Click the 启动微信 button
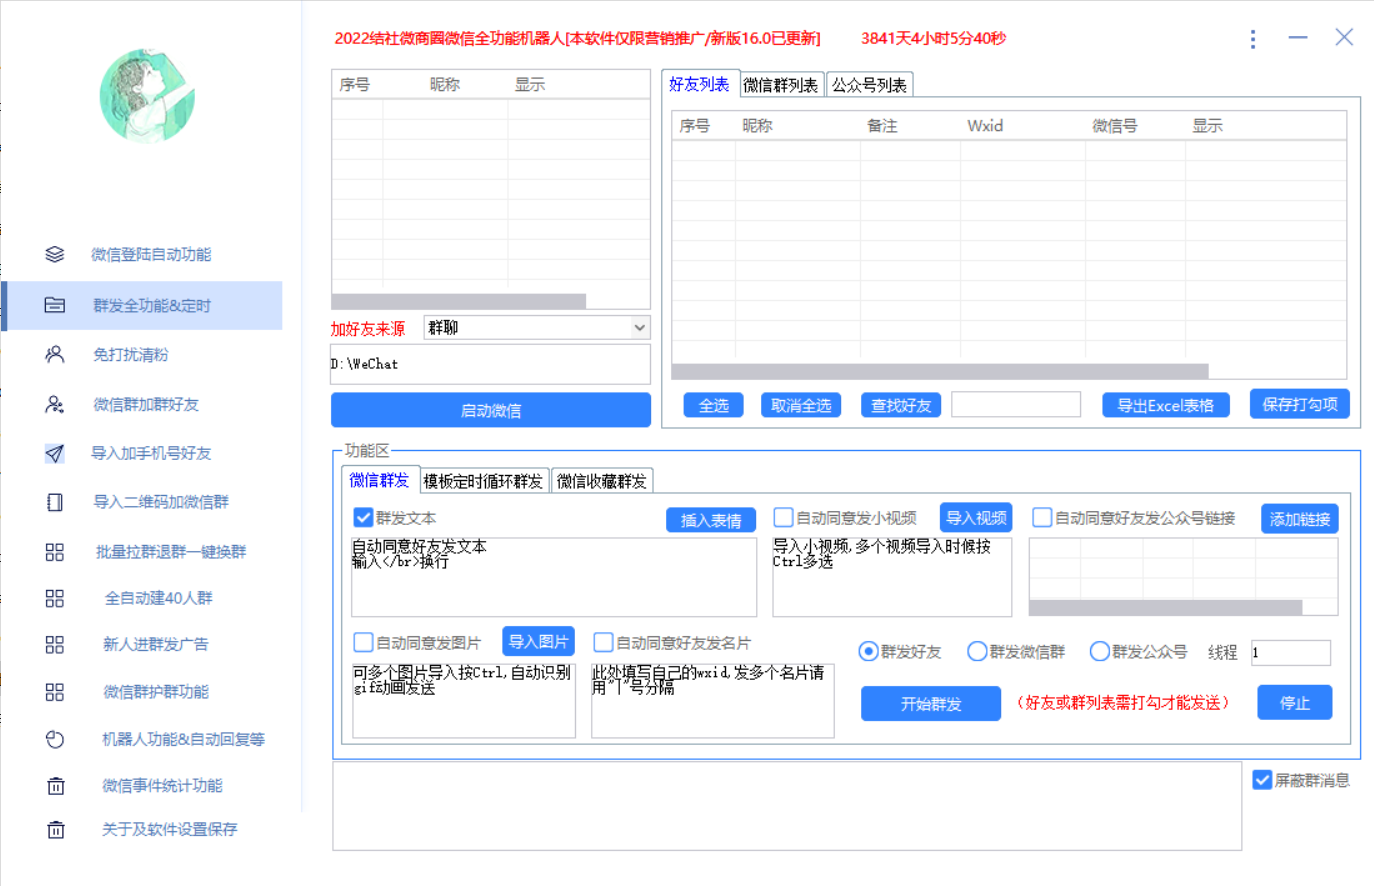 pyautogui.click(x=489, y=410)
